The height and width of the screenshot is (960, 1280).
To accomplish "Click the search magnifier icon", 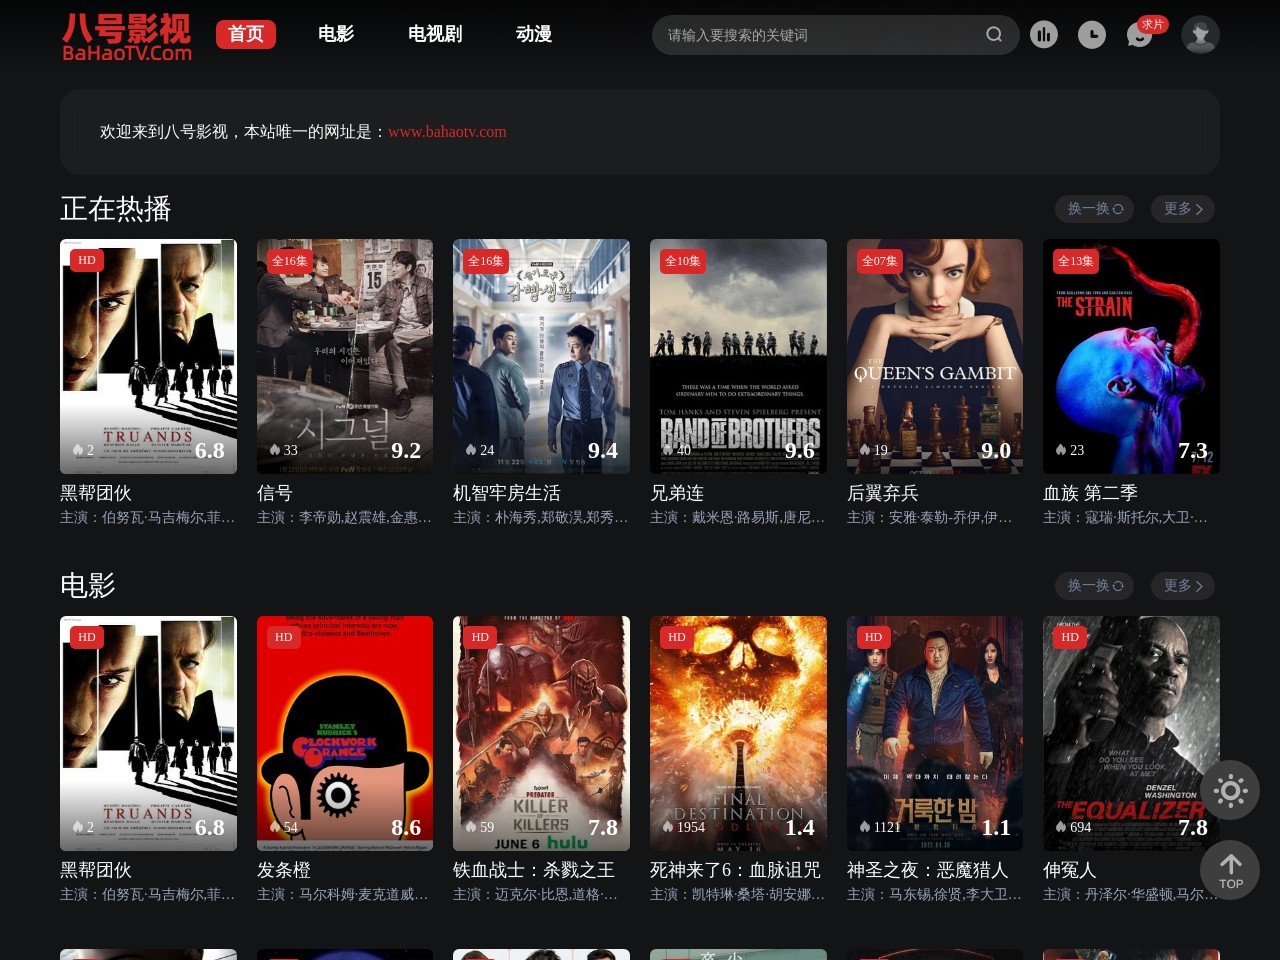I will tap(993, 35).
